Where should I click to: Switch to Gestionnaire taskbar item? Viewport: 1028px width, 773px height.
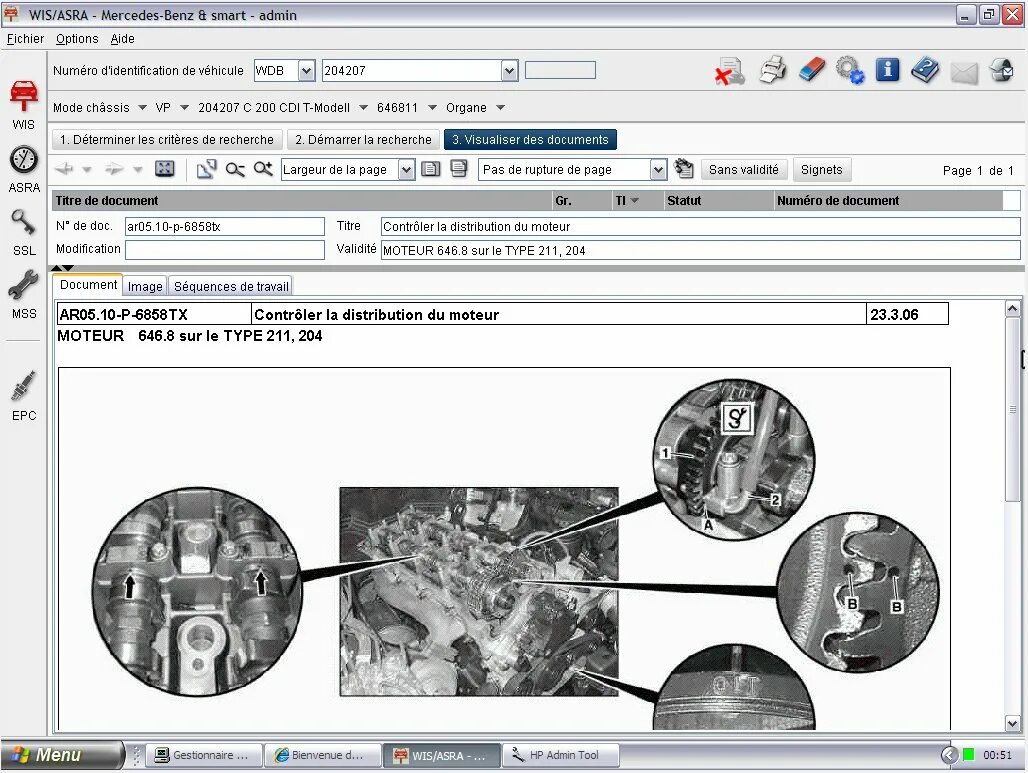point(203,755)
